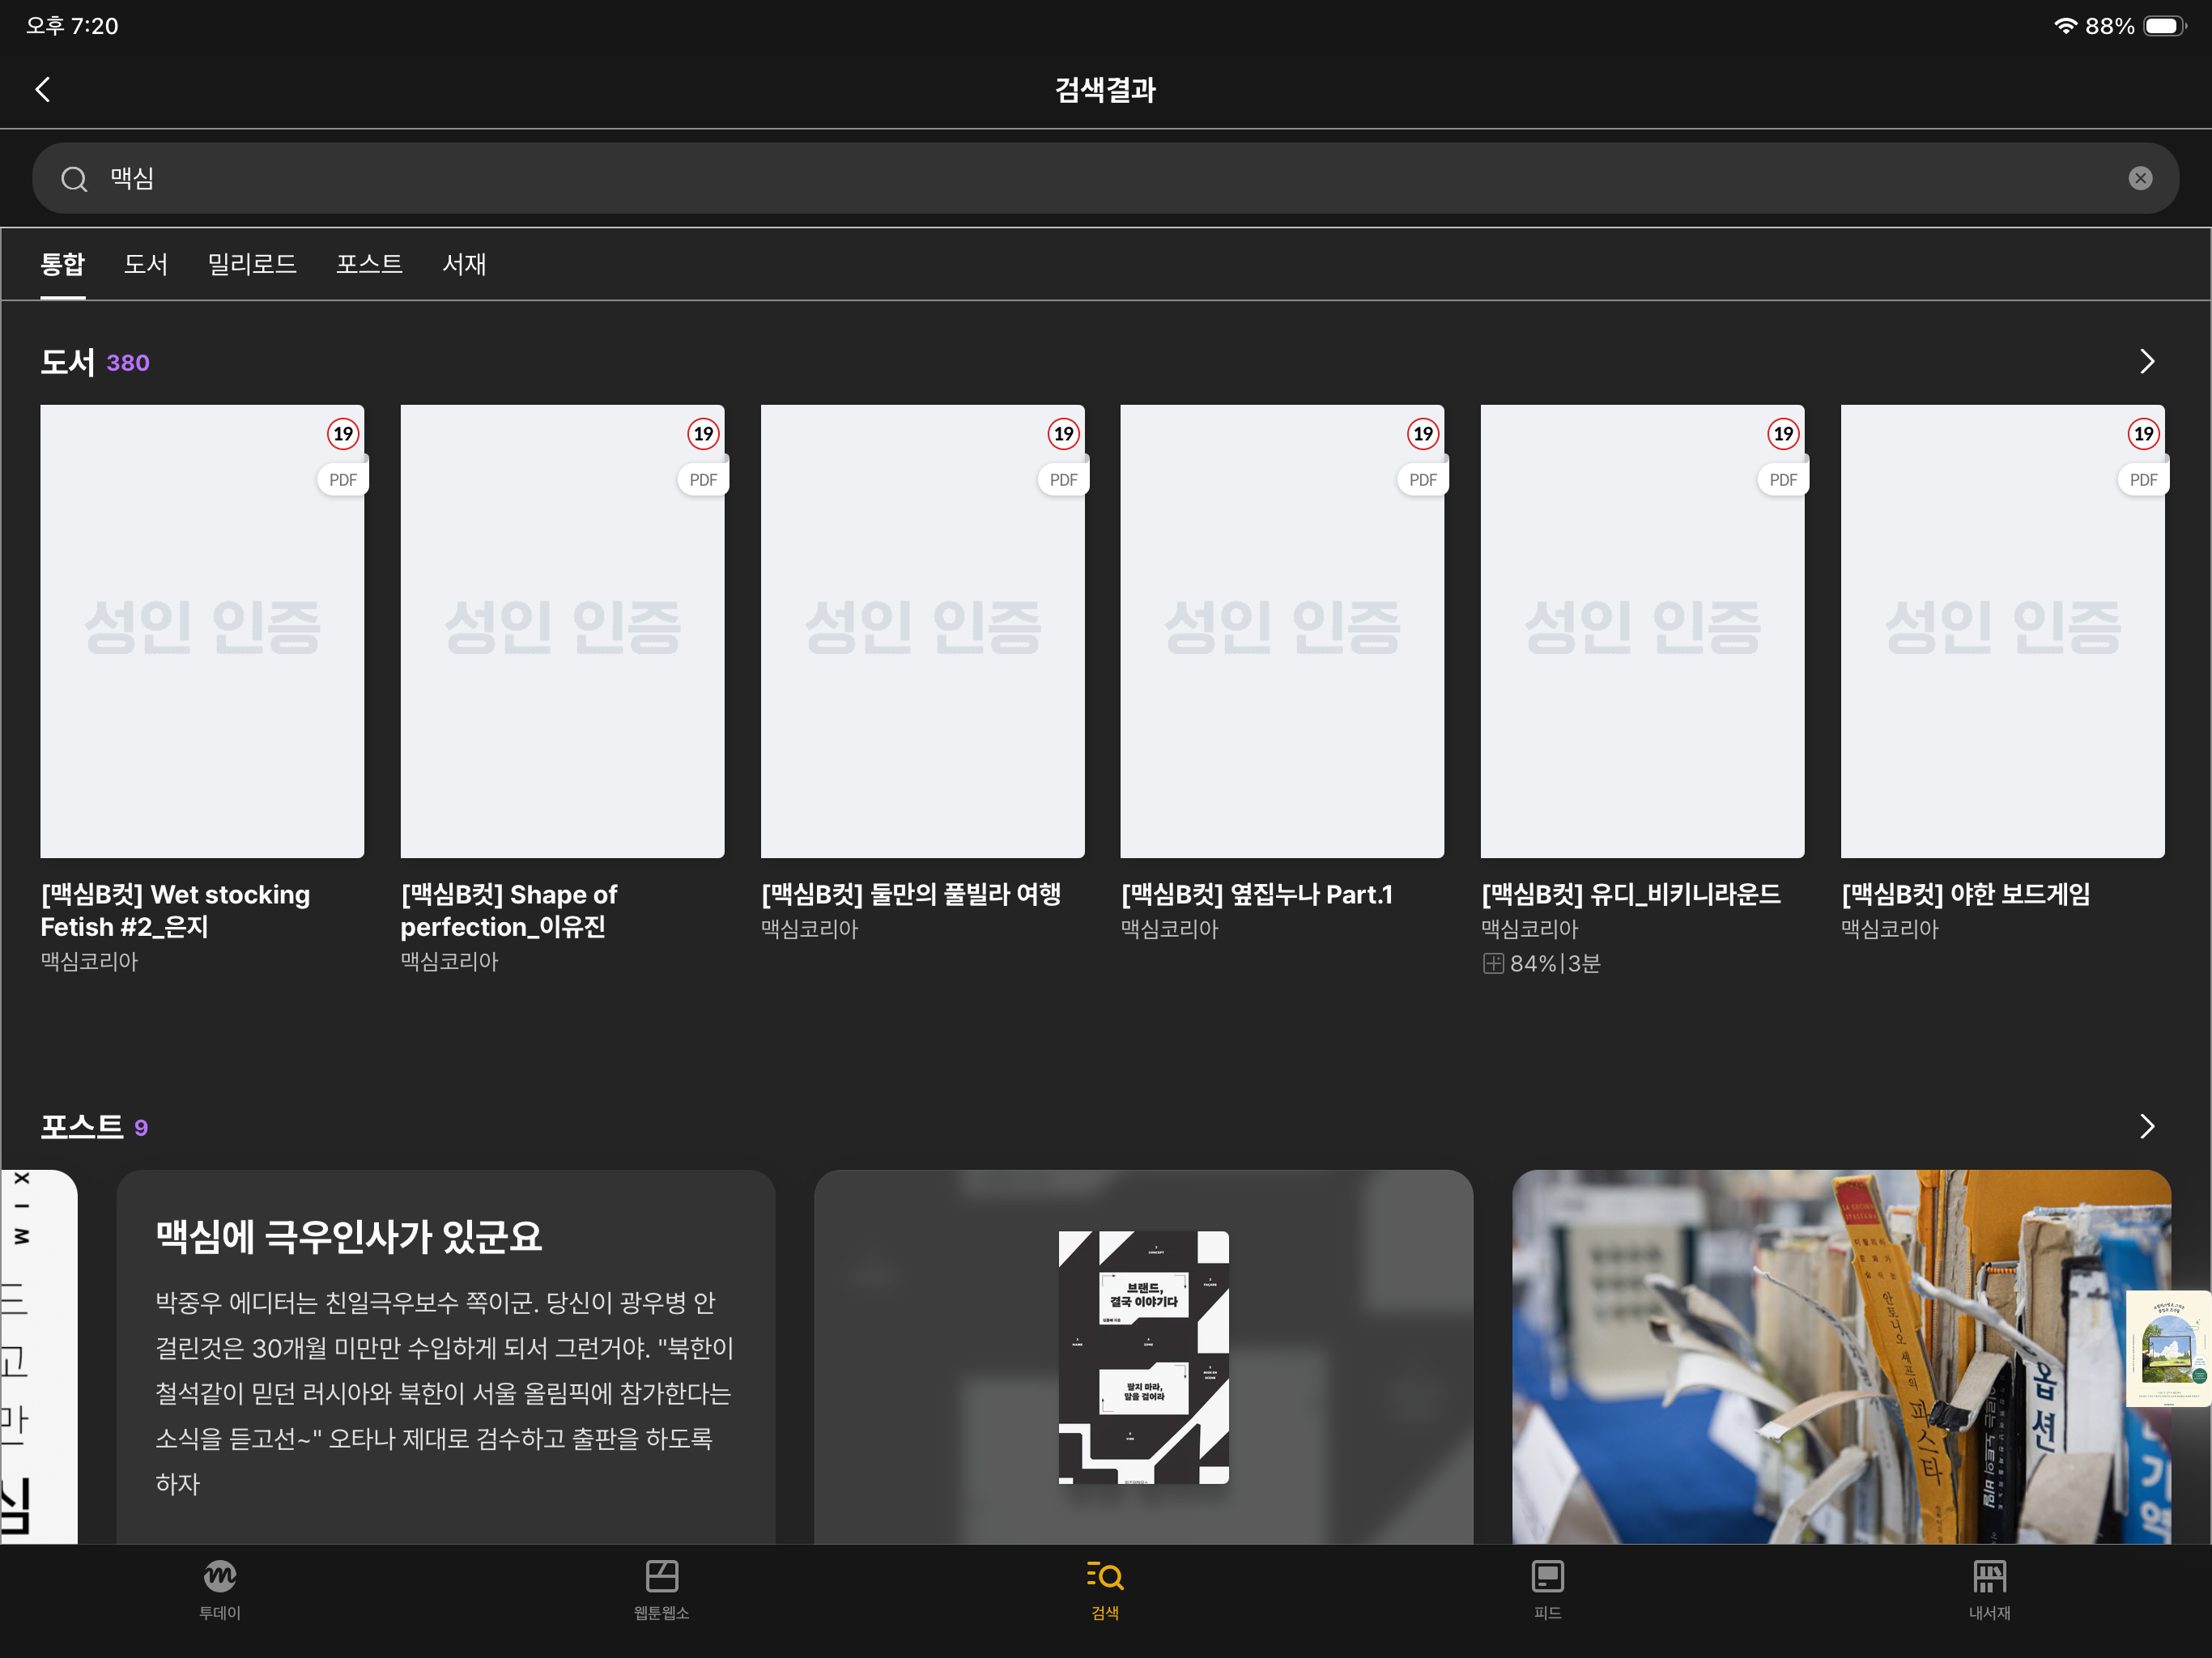Expand the 도서 380 results chevron

coord(2146,362)
